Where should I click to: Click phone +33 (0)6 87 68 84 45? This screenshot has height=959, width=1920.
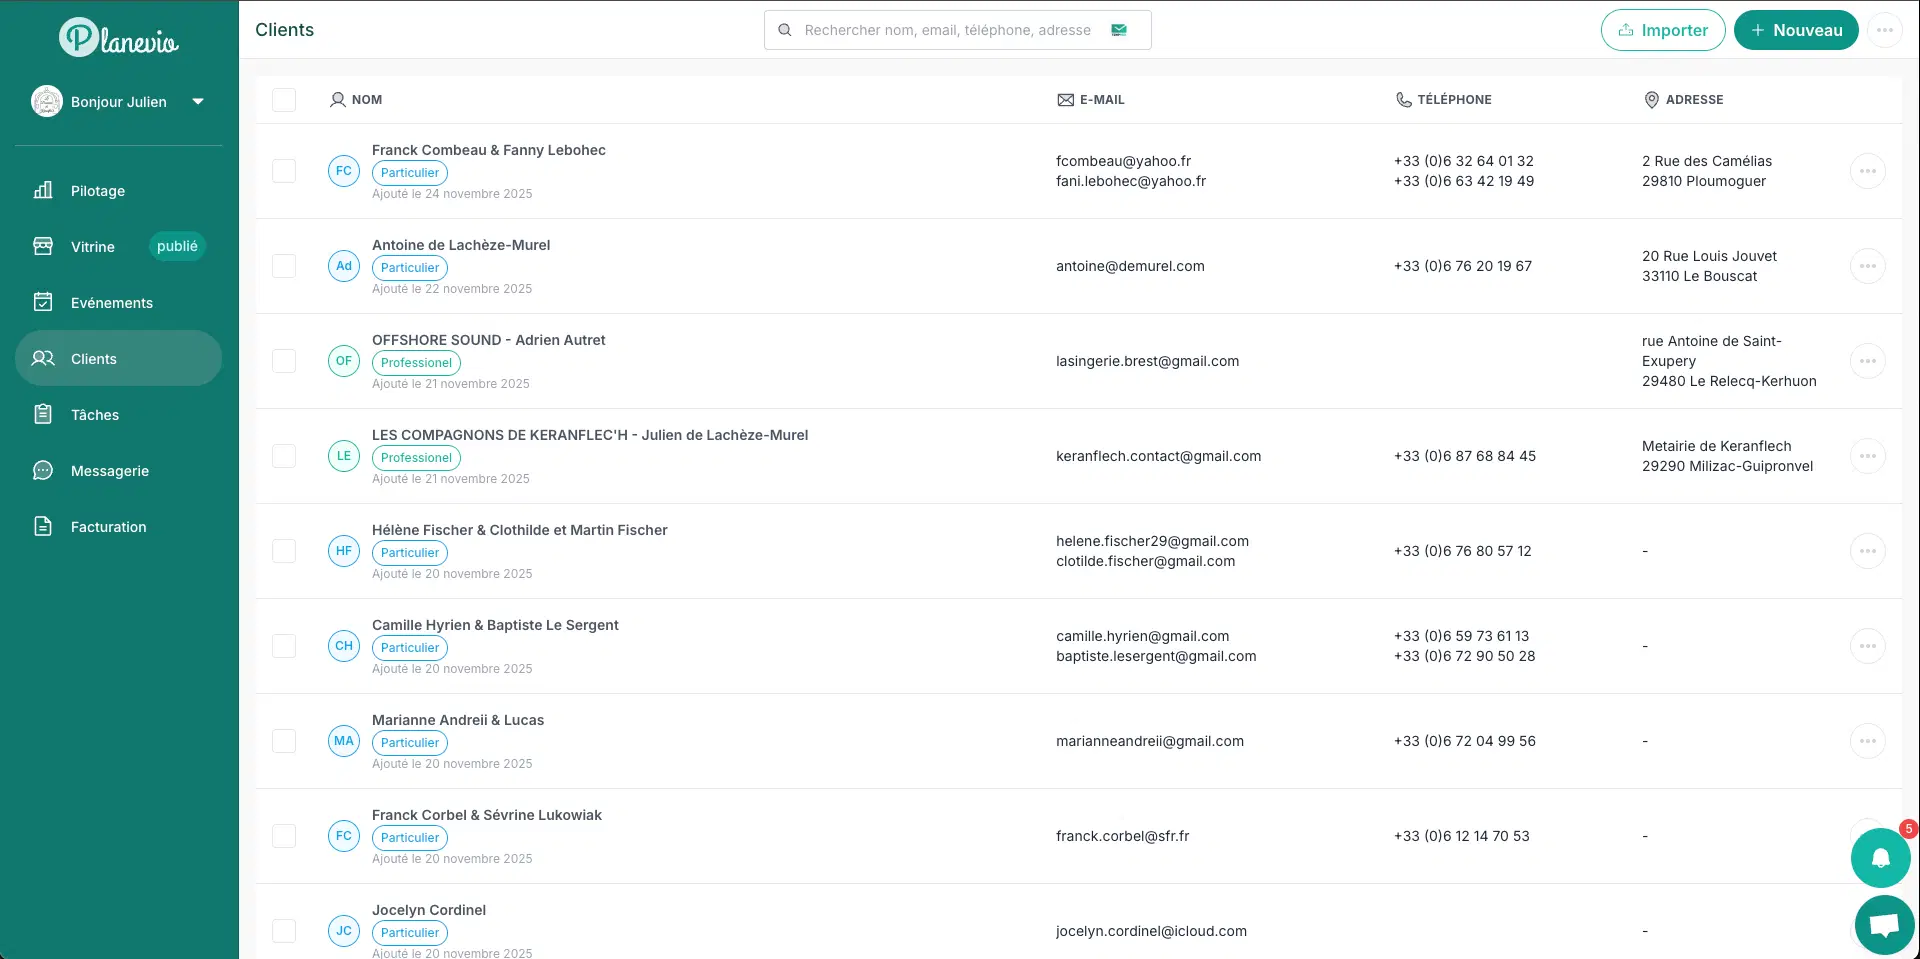click(x=1465, y=456)
